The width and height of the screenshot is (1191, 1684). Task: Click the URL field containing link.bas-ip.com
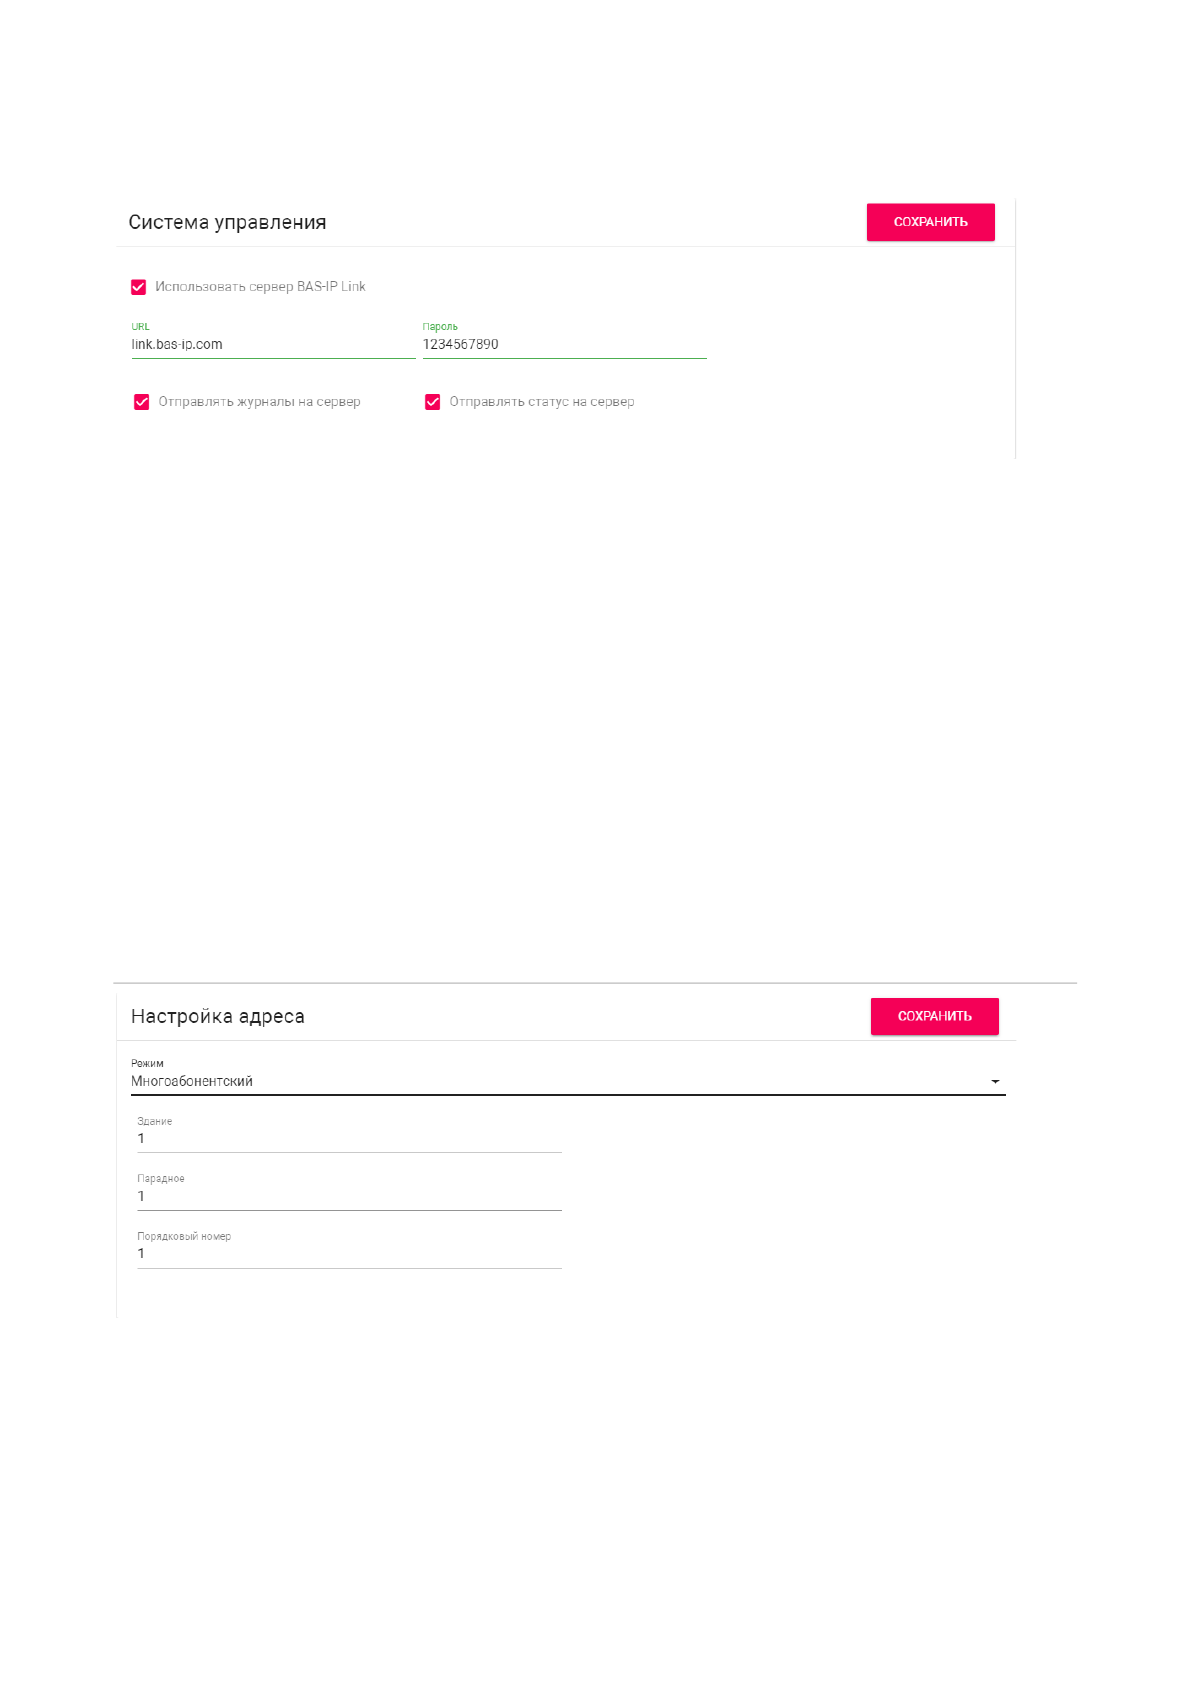(272, 345)
